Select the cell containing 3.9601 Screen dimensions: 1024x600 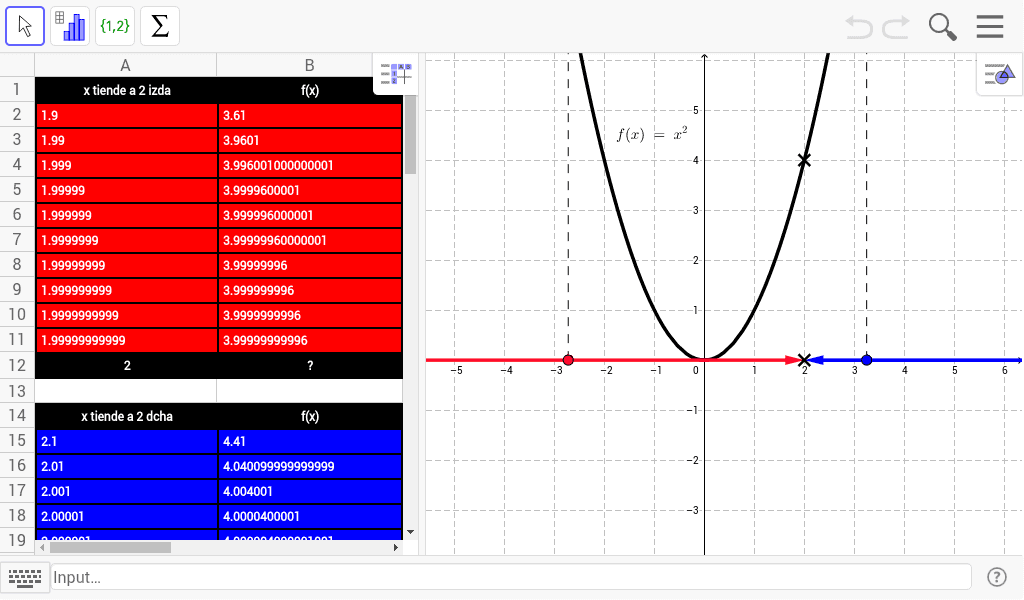click(310, 140)
